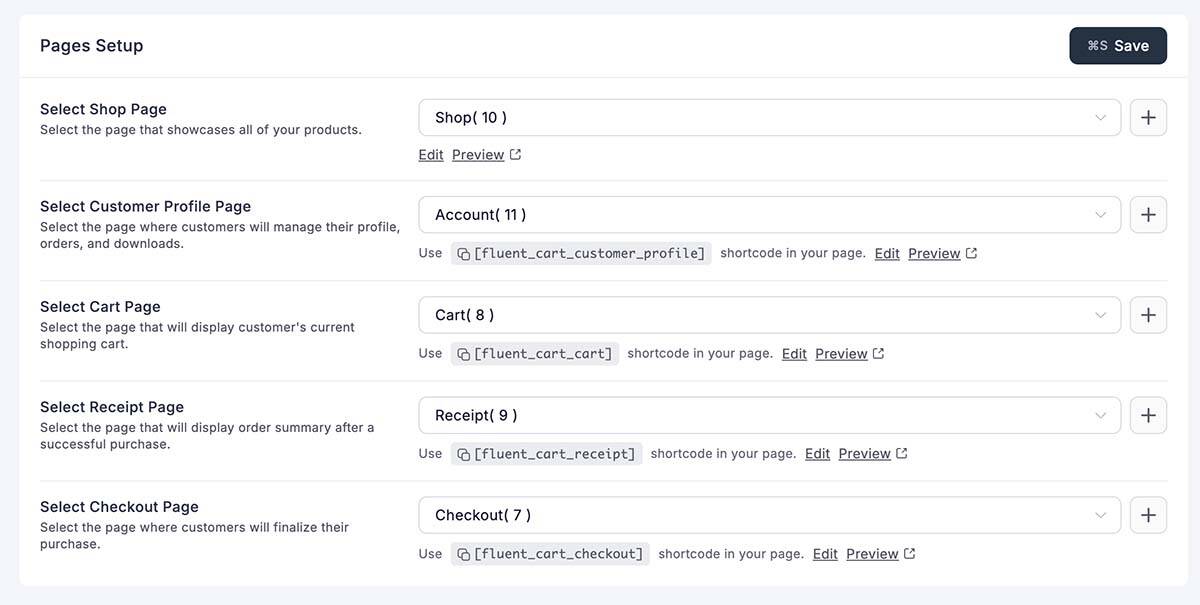The height and width of the screenshot is (605, 1200).
Task: Open the Checkout page dropdown
Action: coord(770,514)
